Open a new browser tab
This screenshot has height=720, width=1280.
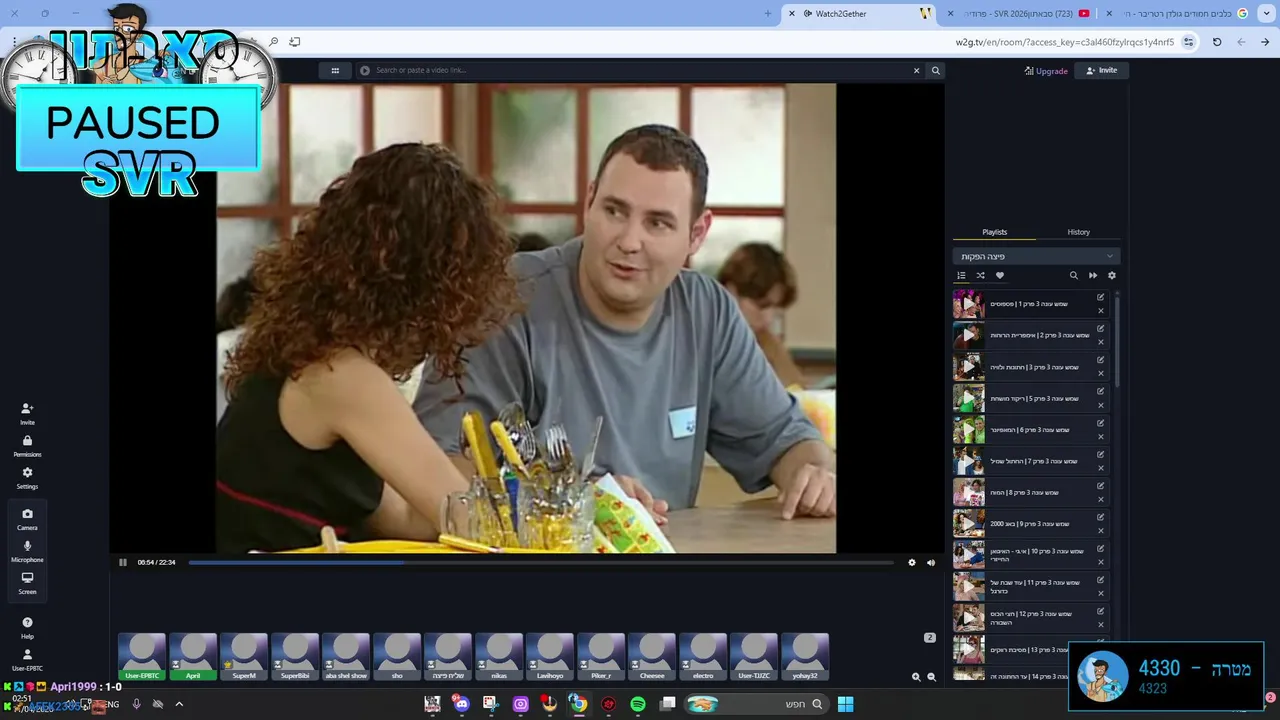(768, 13)
